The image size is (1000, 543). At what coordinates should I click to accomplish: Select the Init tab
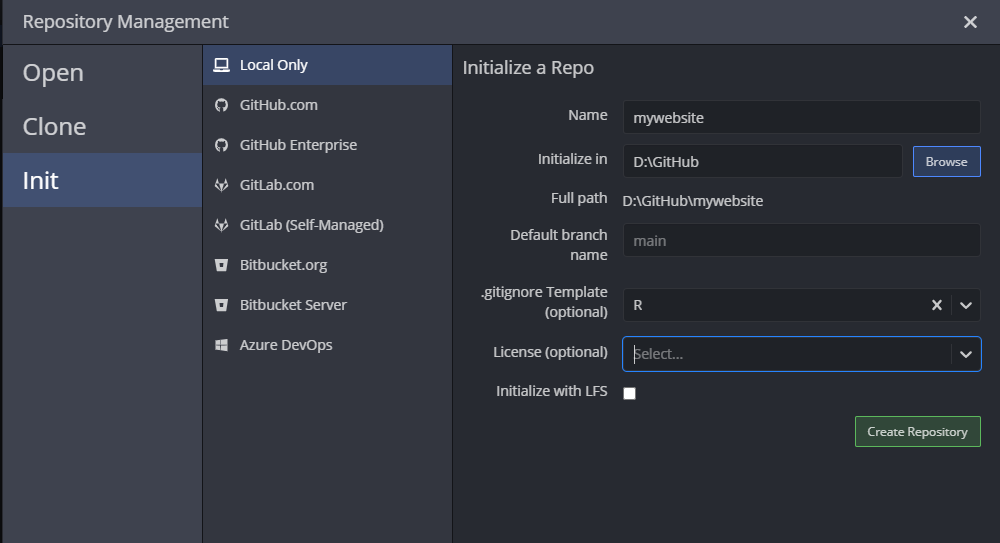click(102, 180)
